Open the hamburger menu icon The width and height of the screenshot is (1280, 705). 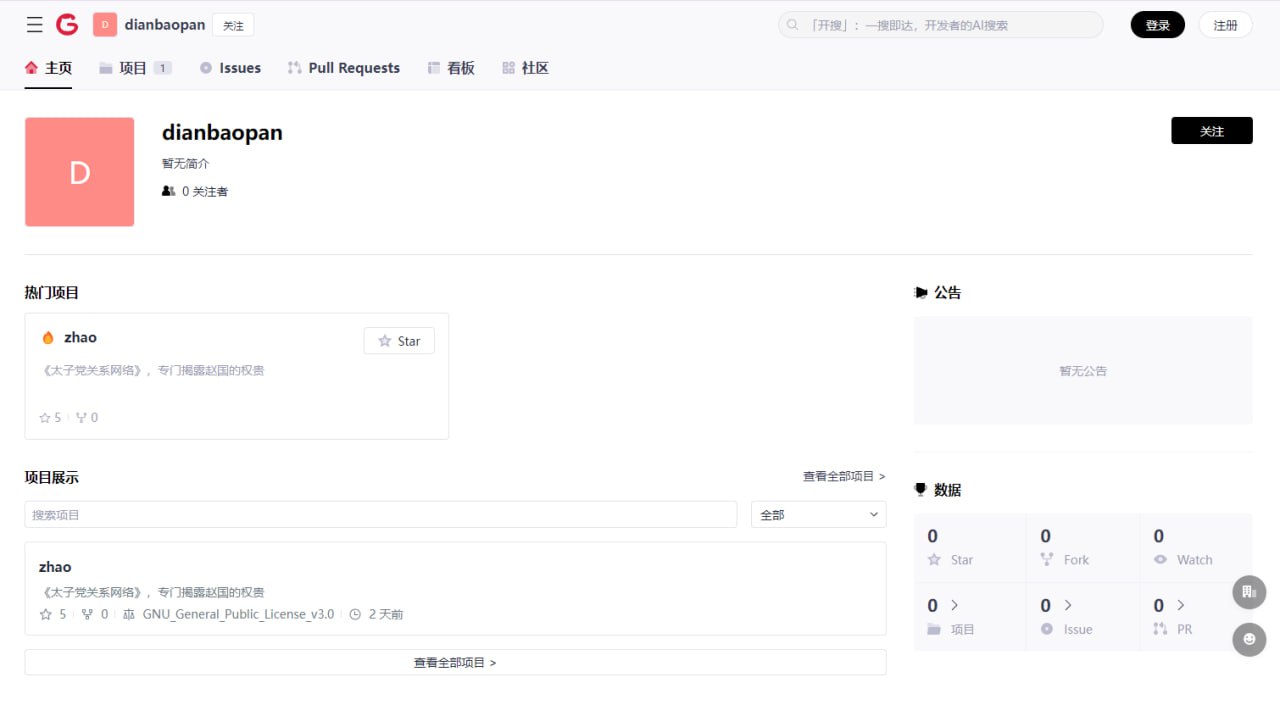coord(34,25)
